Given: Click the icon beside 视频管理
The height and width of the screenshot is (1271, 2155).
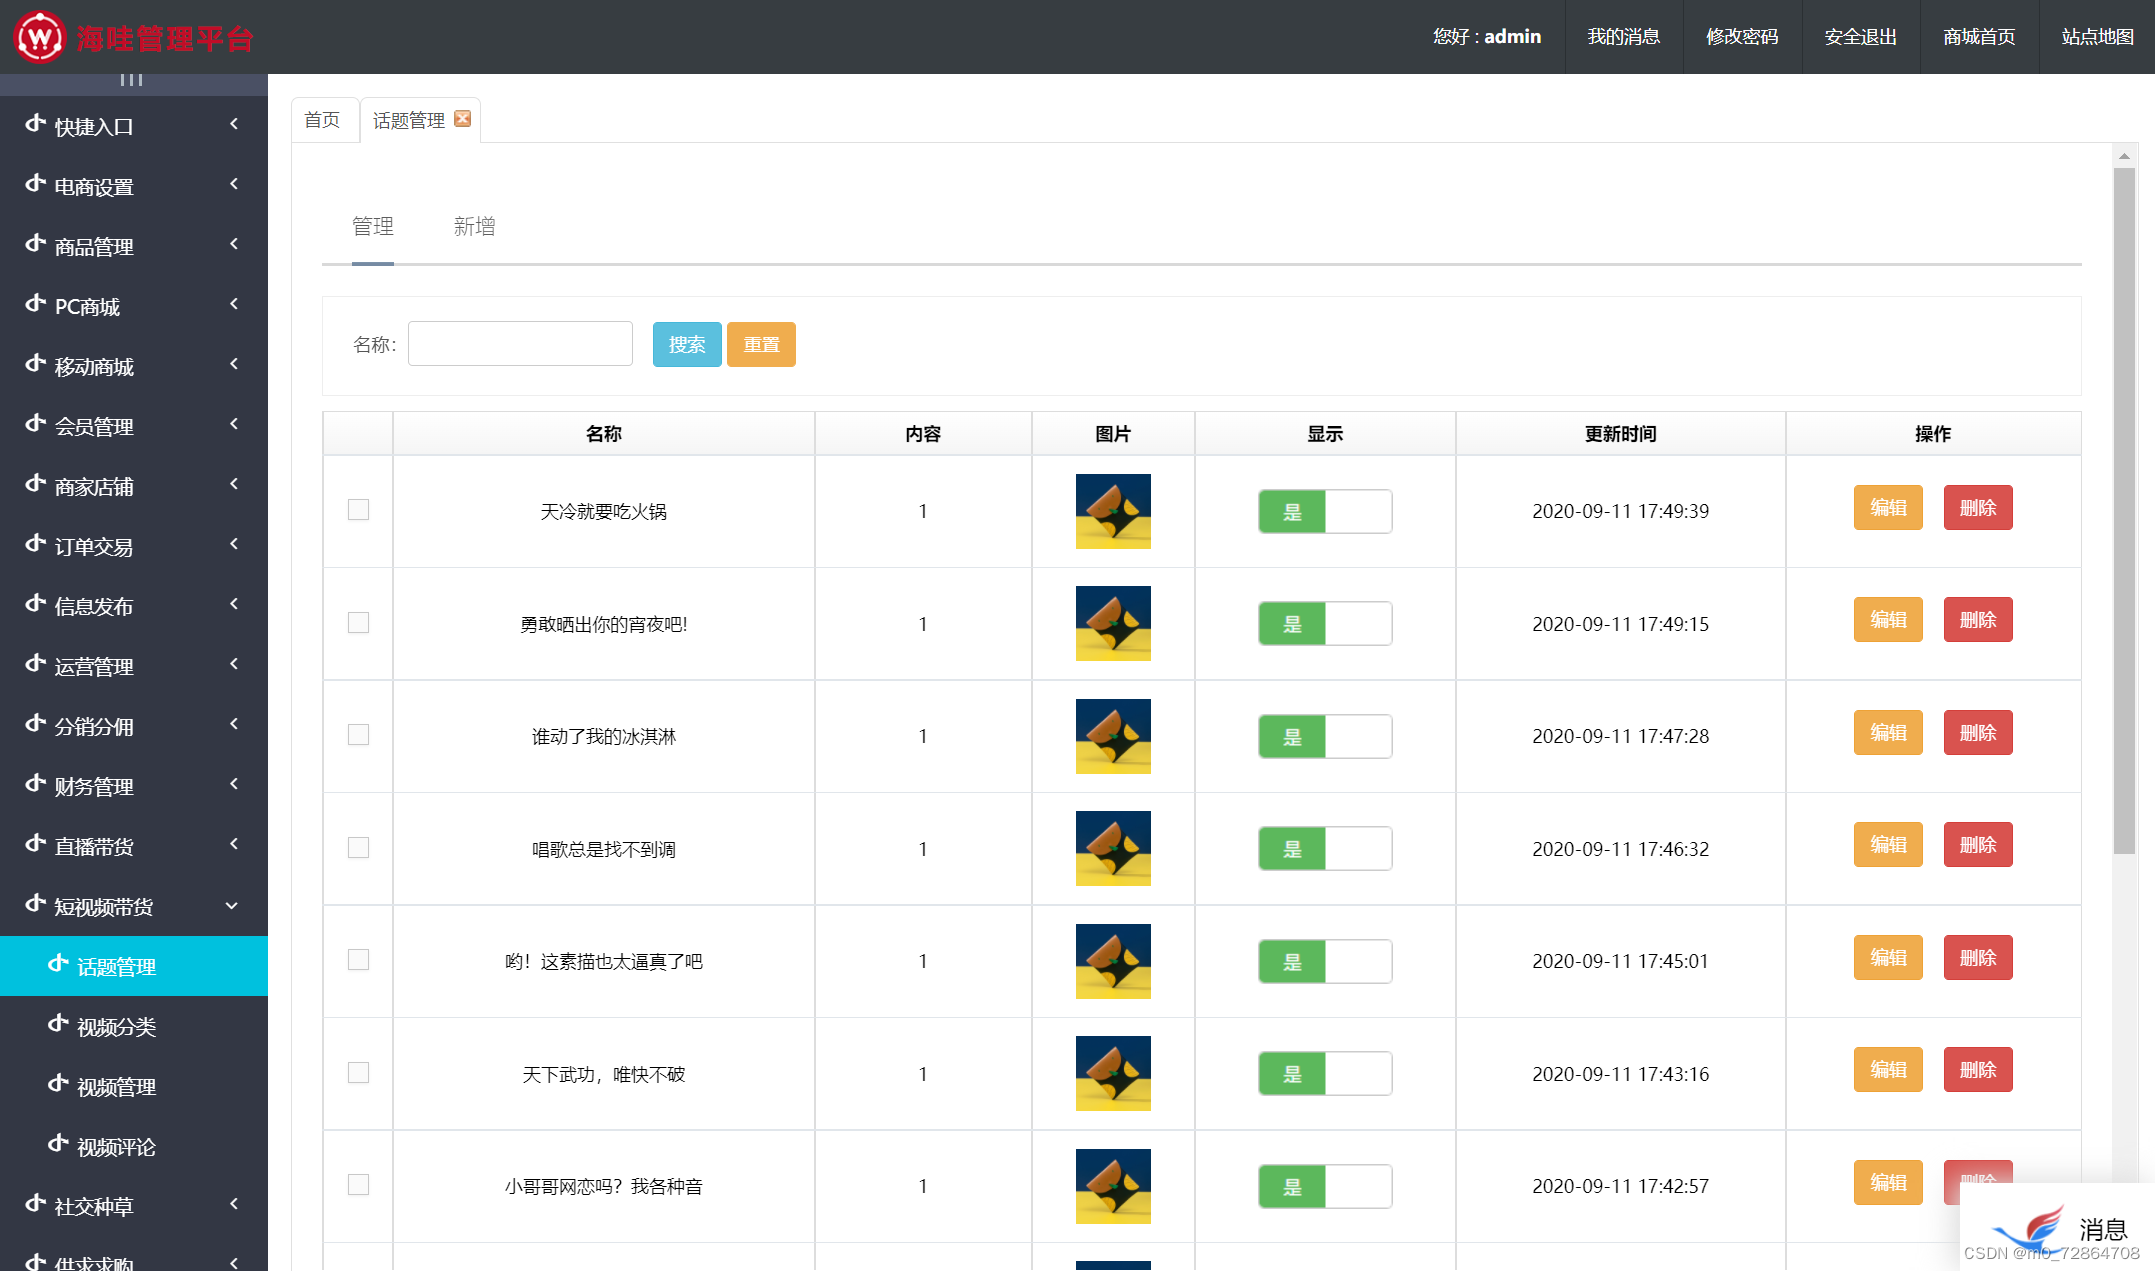Looking at the screenshot, I should click(x=59, y=1085).
